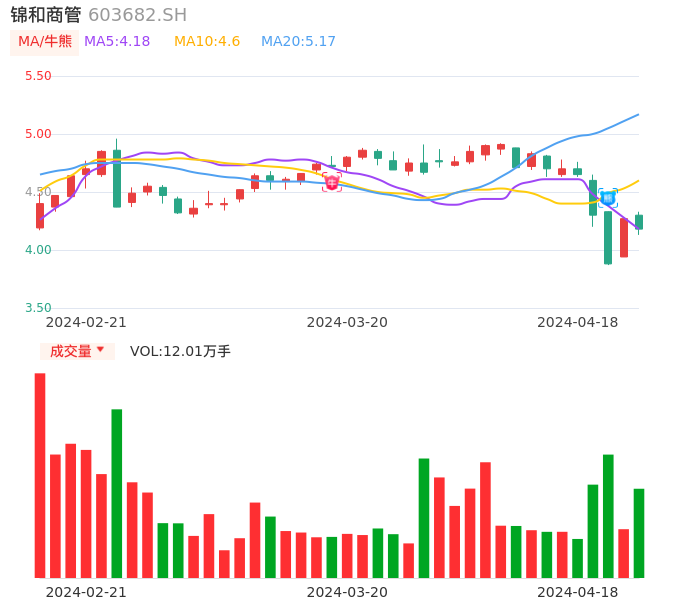The height and width of the screenshot is (606, 686).
Task: Click the 2024-03-20 date label on price axis
Action: (347, 322)
